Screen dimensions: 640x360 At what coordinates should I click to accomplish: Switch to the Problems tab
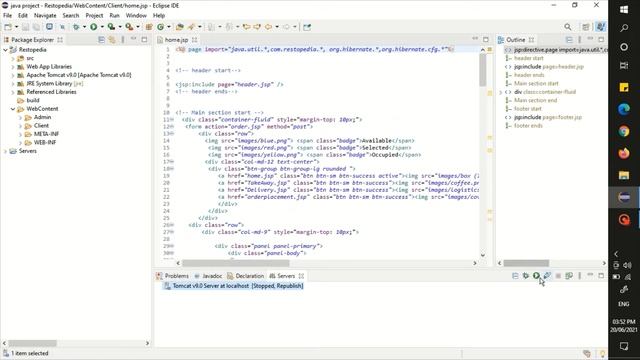click(173, 276)
